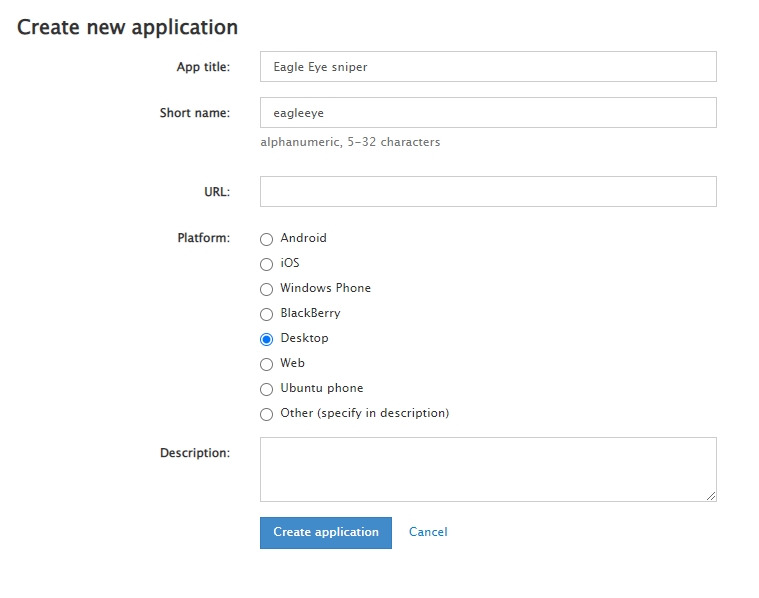Select Windows Phone as platform
This screenshot has height=598, width=759.
266,289
